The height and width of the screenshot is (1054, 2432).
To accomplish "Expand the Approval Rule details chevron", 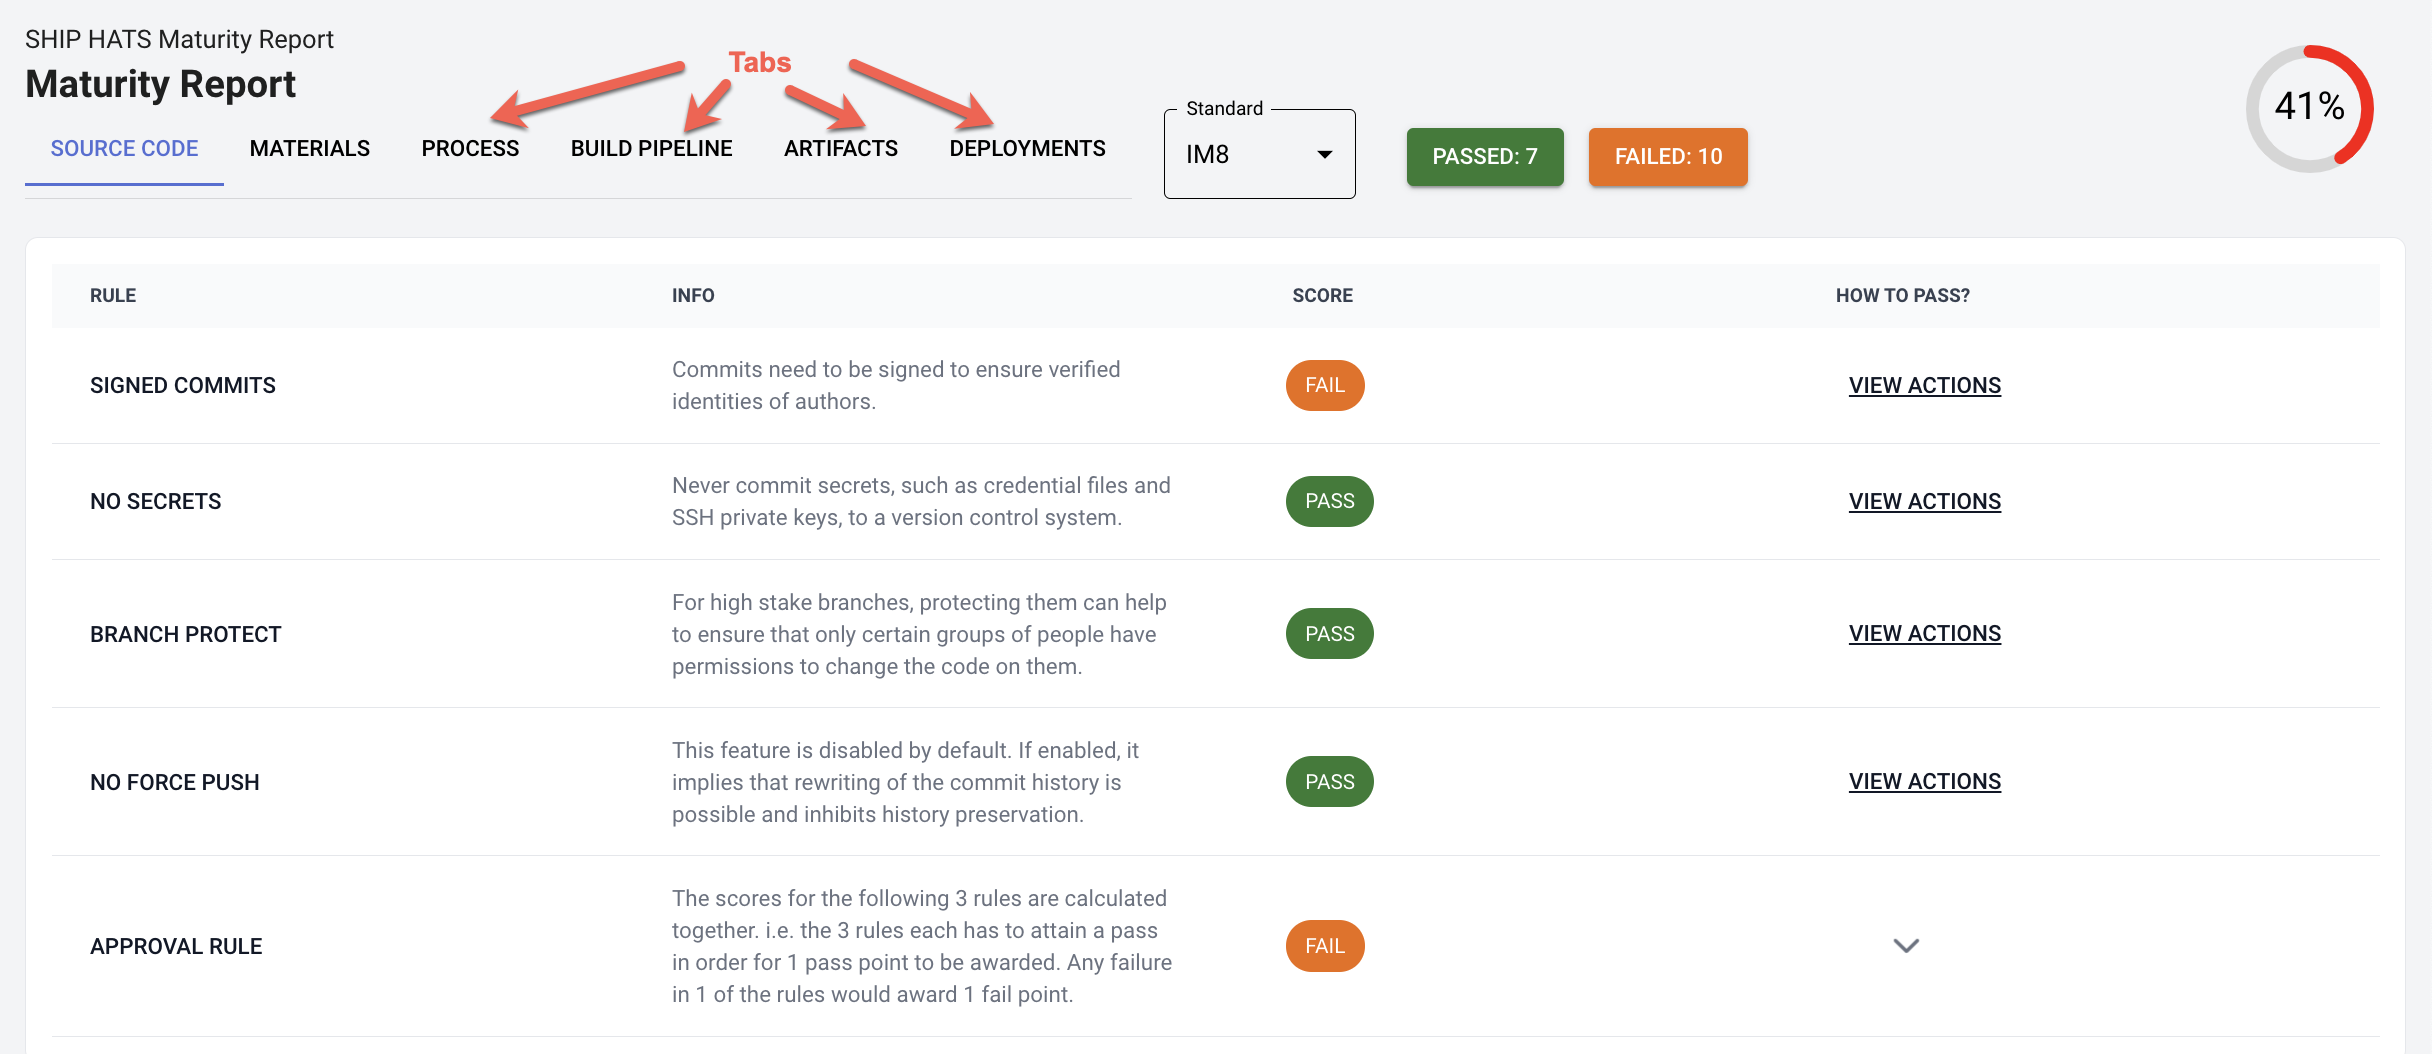I will 1908,946.
